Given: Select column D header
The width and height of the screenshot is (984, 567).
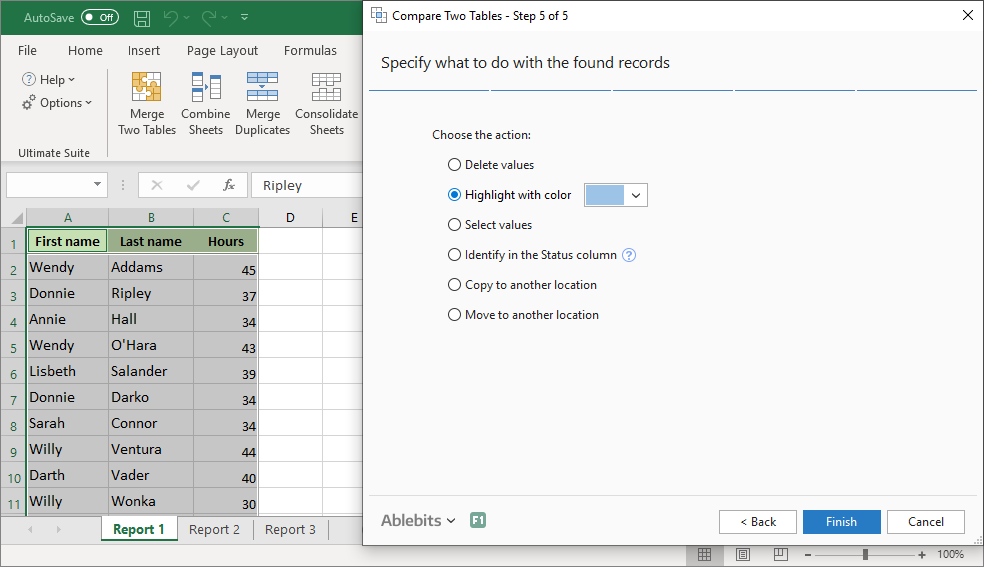Looking at the screenshot, I should 290,218.
